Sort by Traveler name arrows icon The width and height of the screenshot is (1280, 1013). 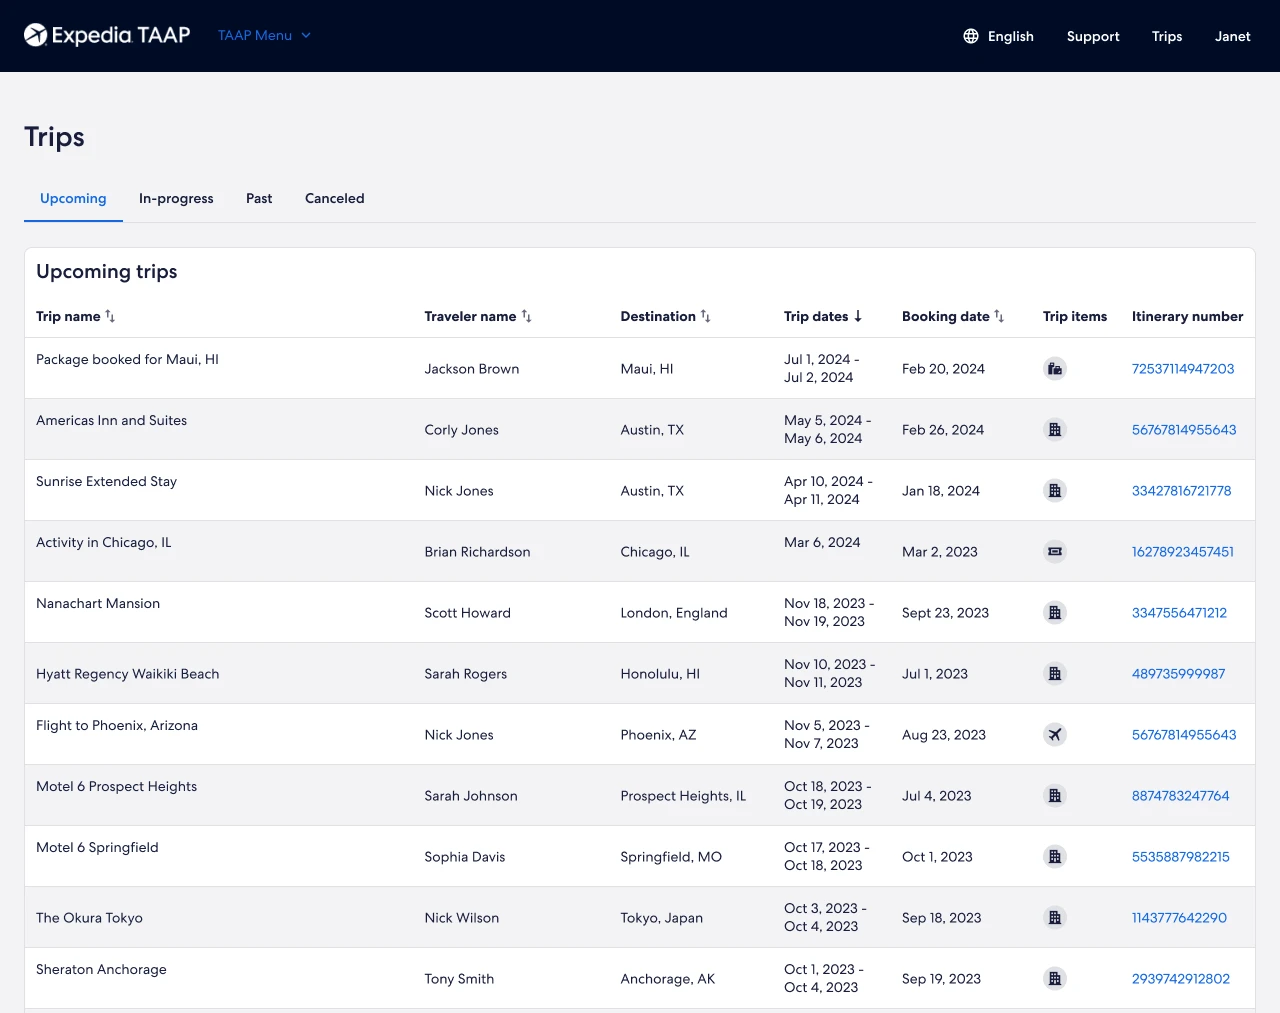click(526, 316)
